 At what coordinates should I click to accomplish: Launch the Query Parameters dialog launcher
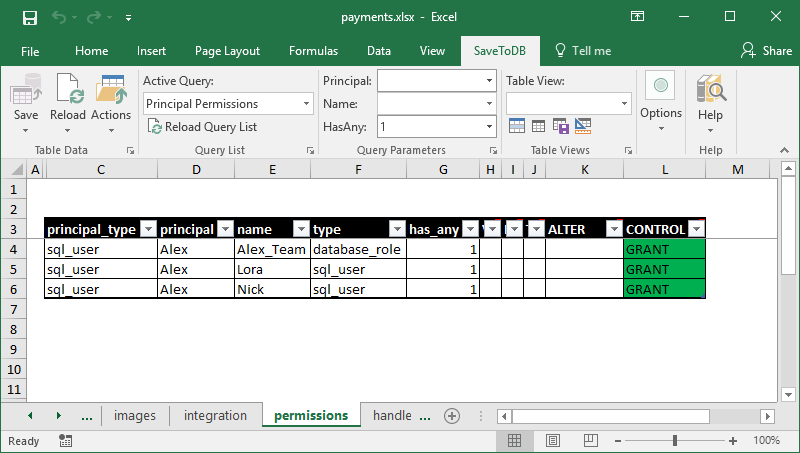493,150
